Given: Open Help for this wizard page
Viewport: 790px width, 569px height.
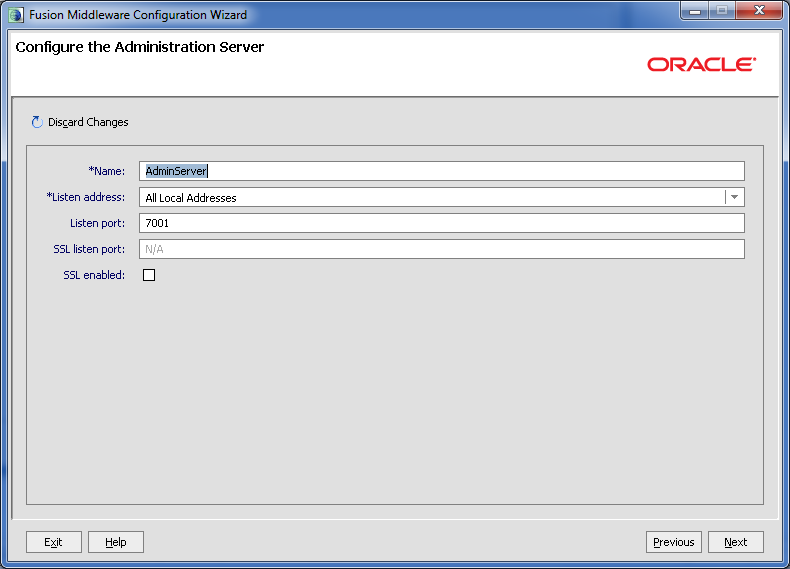Looking at the screenshot, I should (x=116, y=542).
